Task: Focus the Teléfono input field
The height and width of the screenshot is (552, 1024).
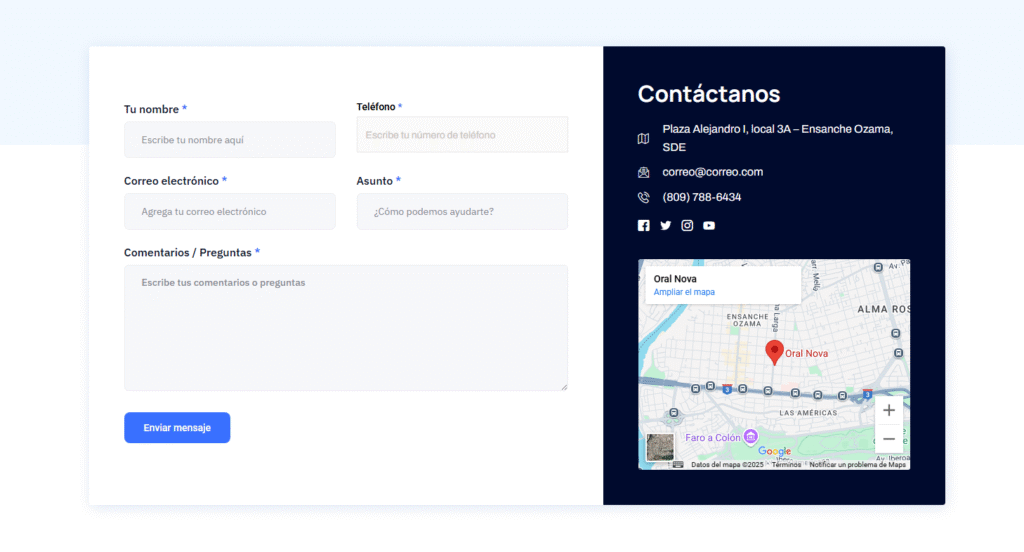Action: 462,135
